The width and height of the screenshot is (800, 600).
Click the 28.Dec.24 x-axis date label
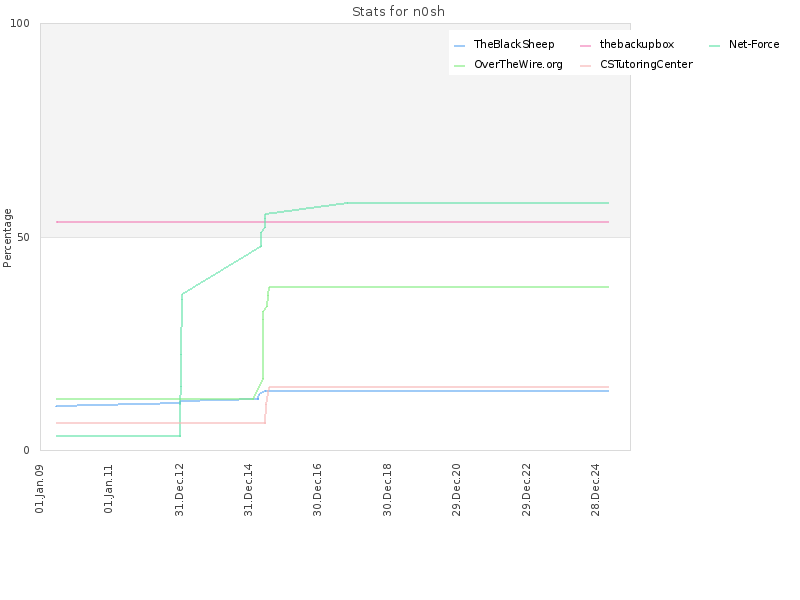click(x=595, y=490)
